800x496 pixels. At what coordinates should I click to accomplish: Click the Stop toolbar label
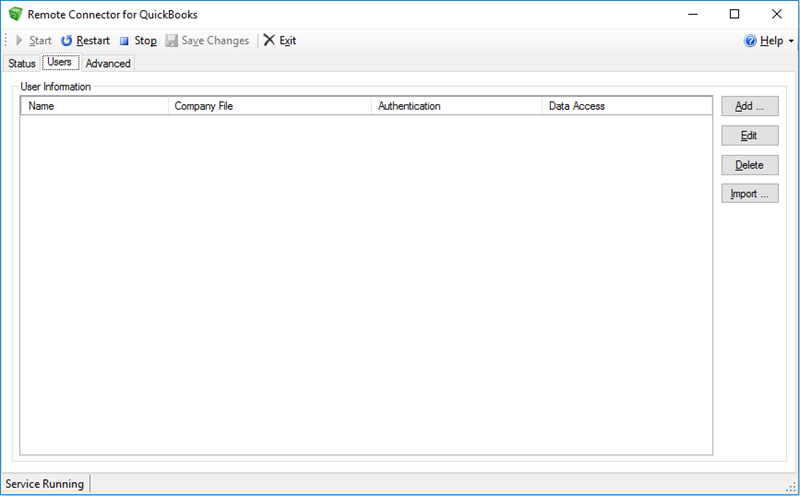[x=145, y=40]
